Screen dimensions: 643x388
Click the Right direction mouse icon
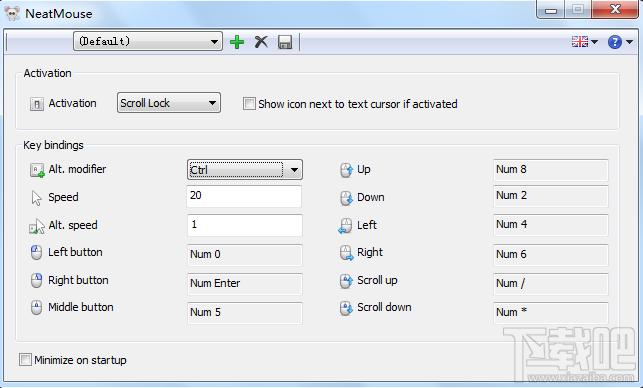tap(347, 253)
